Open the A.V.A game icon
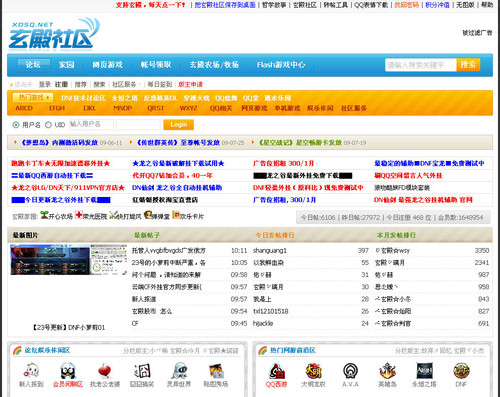 coord(350,371)
